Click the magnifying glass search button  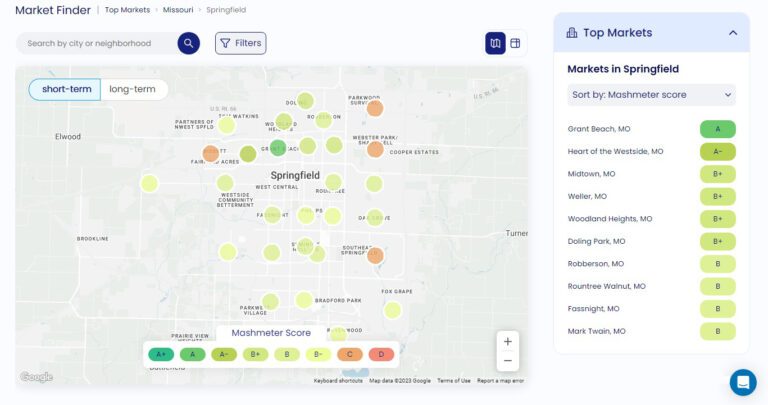tap(189, 43)
